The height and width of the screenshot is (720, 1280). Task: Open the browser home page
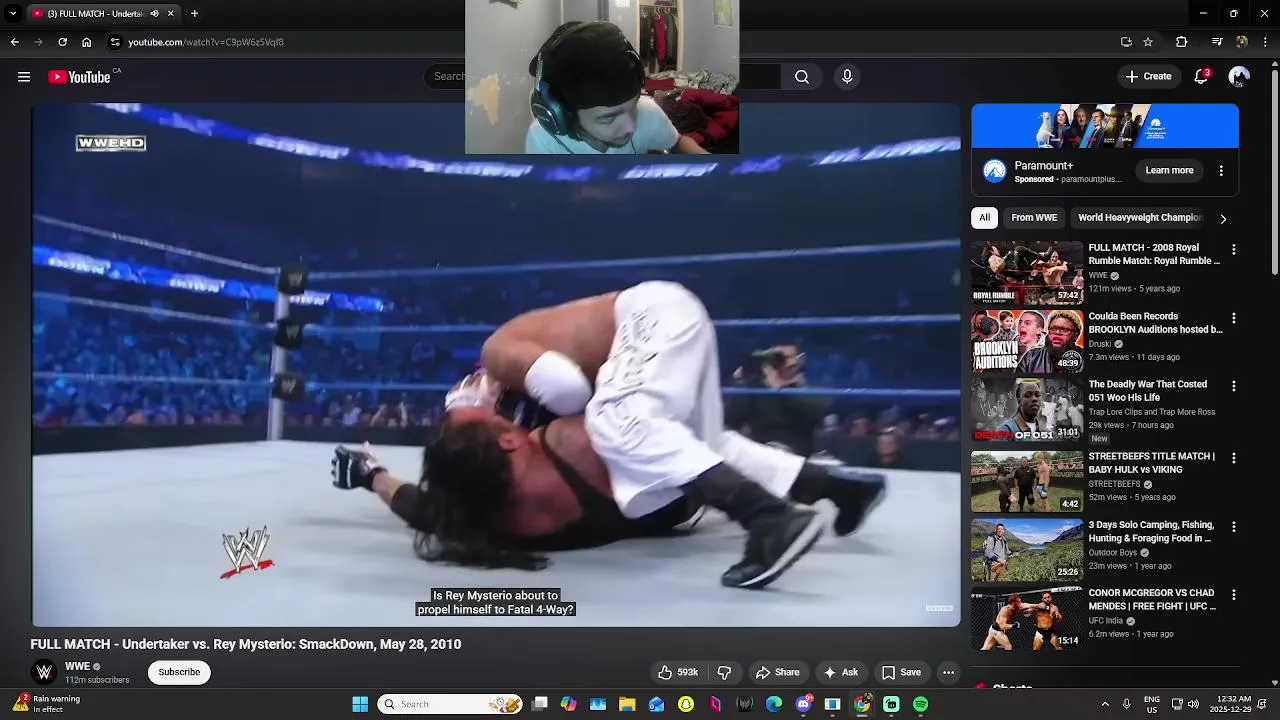pyautogui.click(x=86, y=42)
